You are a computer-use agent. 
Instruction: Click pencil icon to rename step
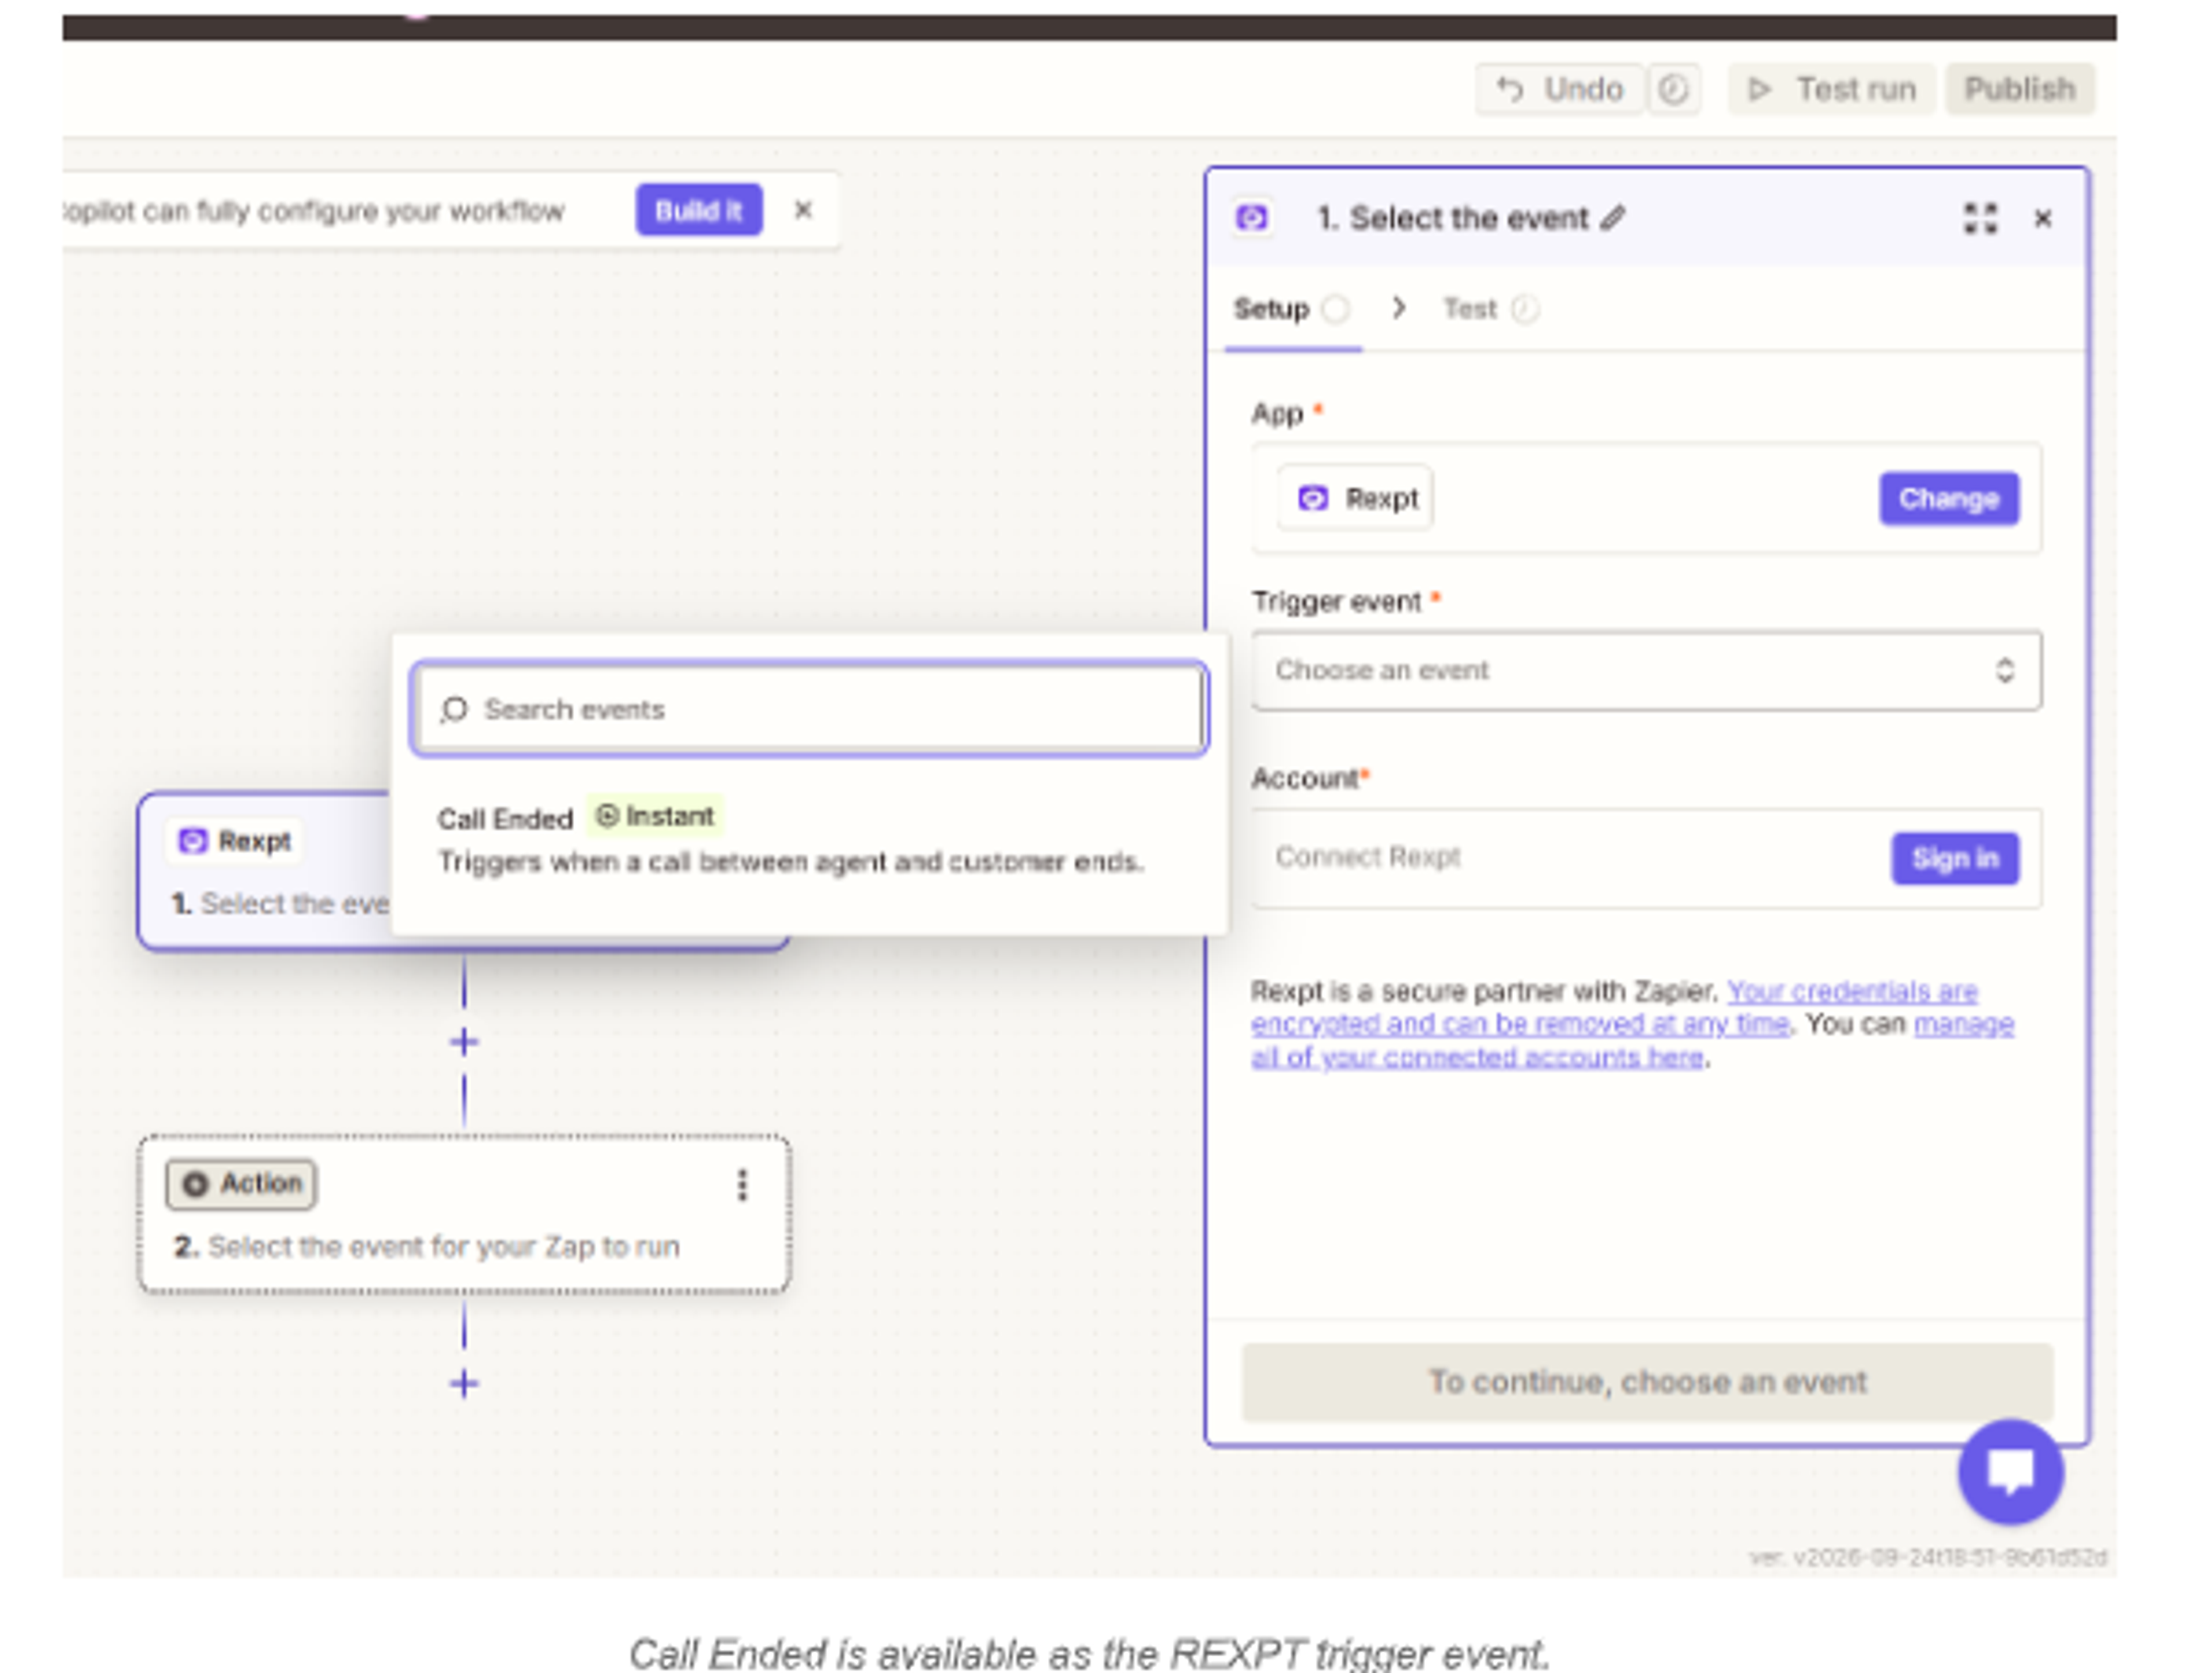pyautogui.click(x=1612, y=218)
